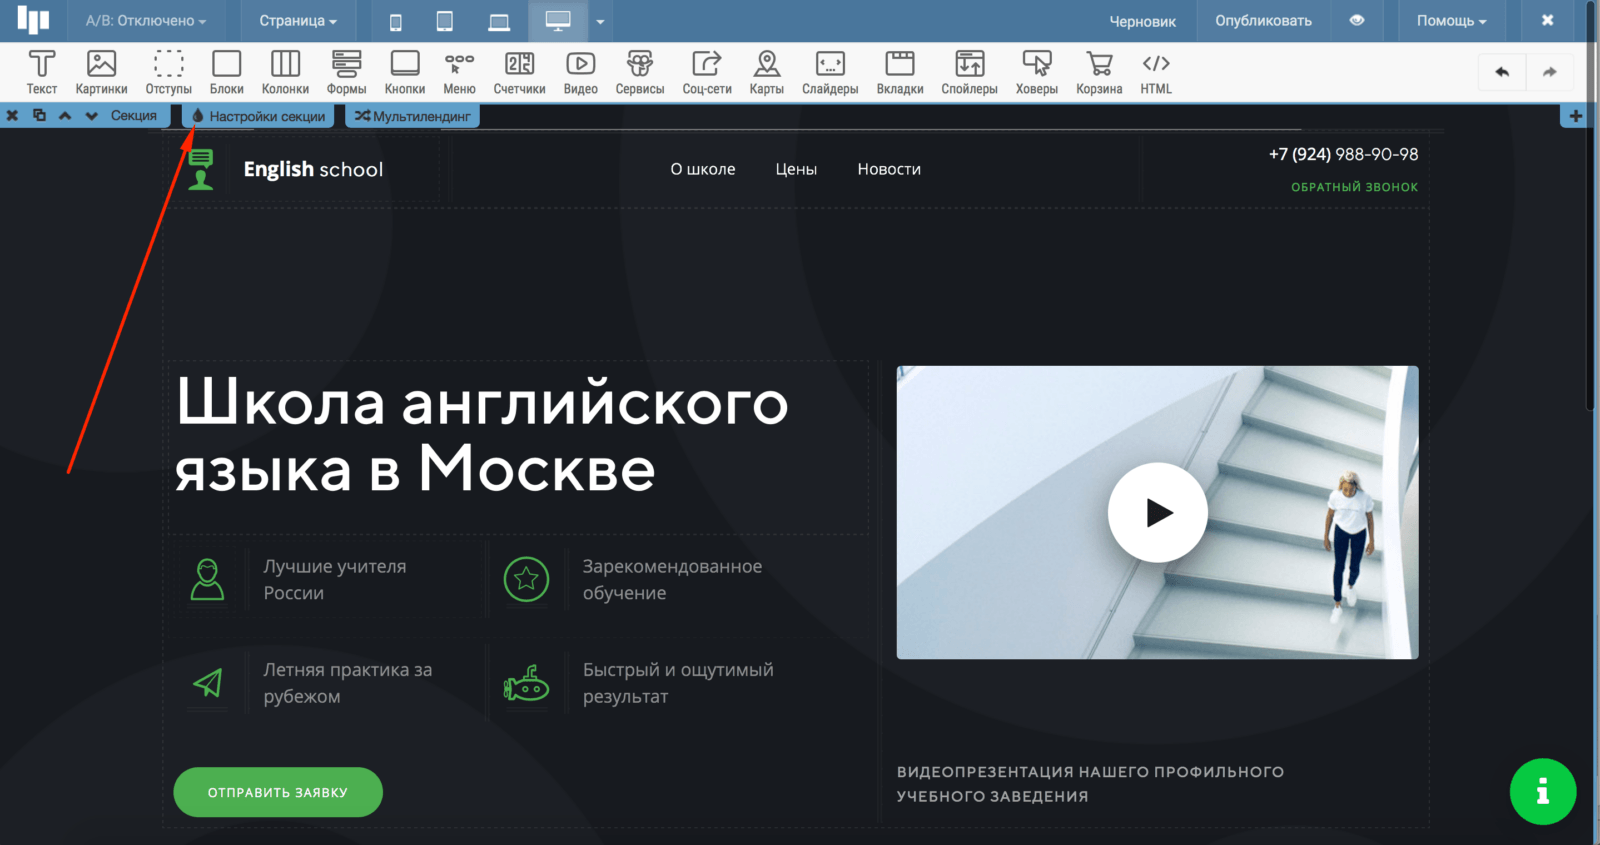Select the heading Школа английского языка в Москве

pyautogui.click(x=482, y=436)
